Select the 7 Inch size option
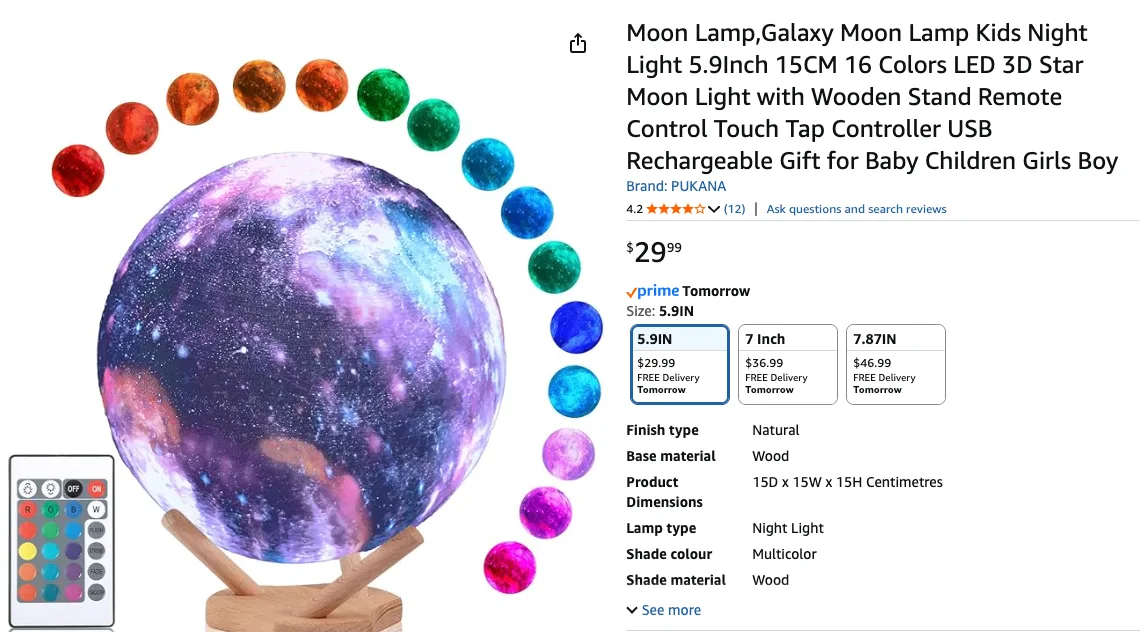Screen dimensions: 1144x632 (x=787, y=364)
